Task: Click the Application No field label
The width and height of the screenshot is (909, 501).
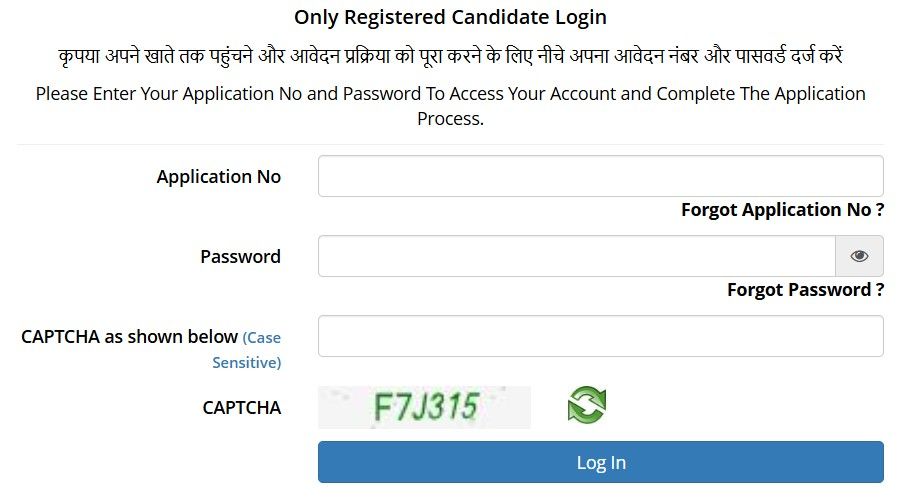Action: pos(218,177)
